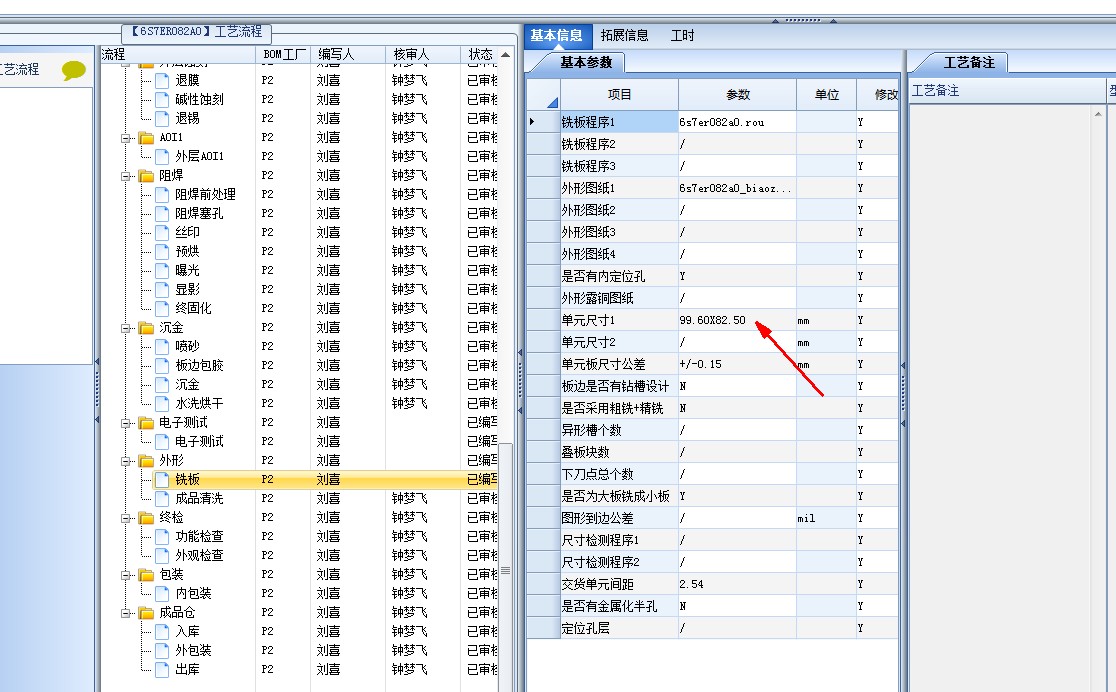Click the folder icon beside 终检
1116x692 pixels.
(x=146, y=518)
